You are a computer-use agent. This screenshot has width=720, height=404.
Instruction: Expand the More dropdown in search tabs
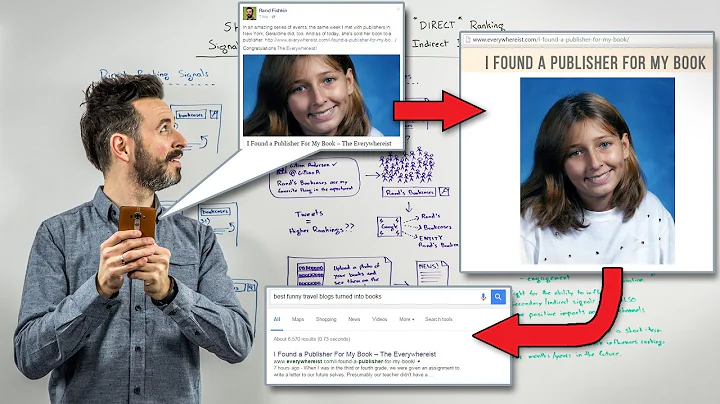click(406, 319)
